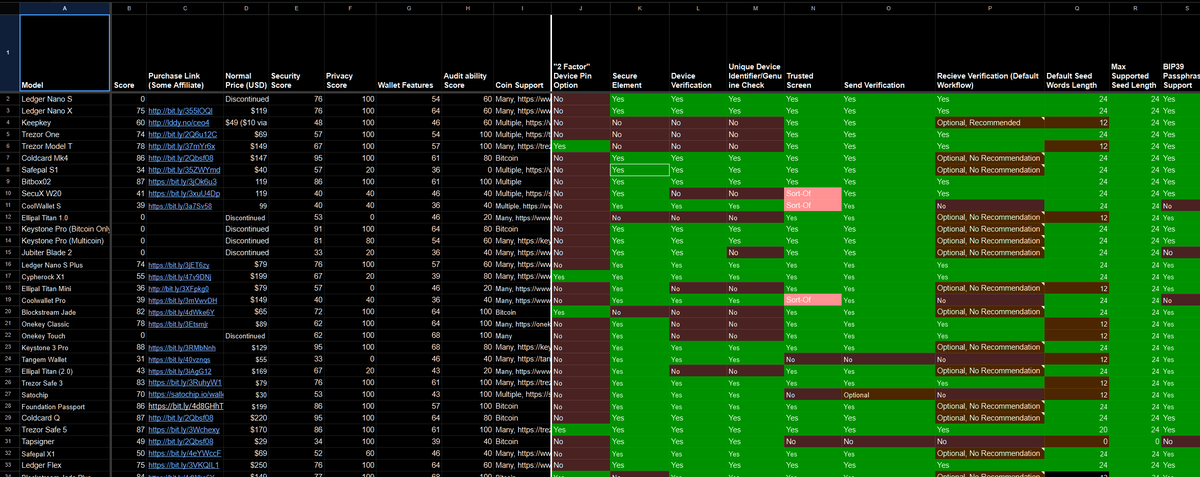
Task: Open Bitbox02 purchase link
Action: tap(183, 181)
